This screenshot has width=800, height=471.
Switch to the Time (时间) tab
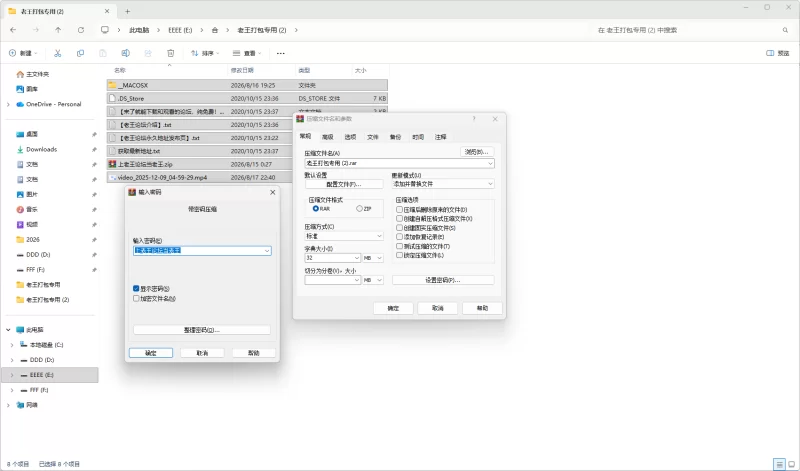pos(418,137)
